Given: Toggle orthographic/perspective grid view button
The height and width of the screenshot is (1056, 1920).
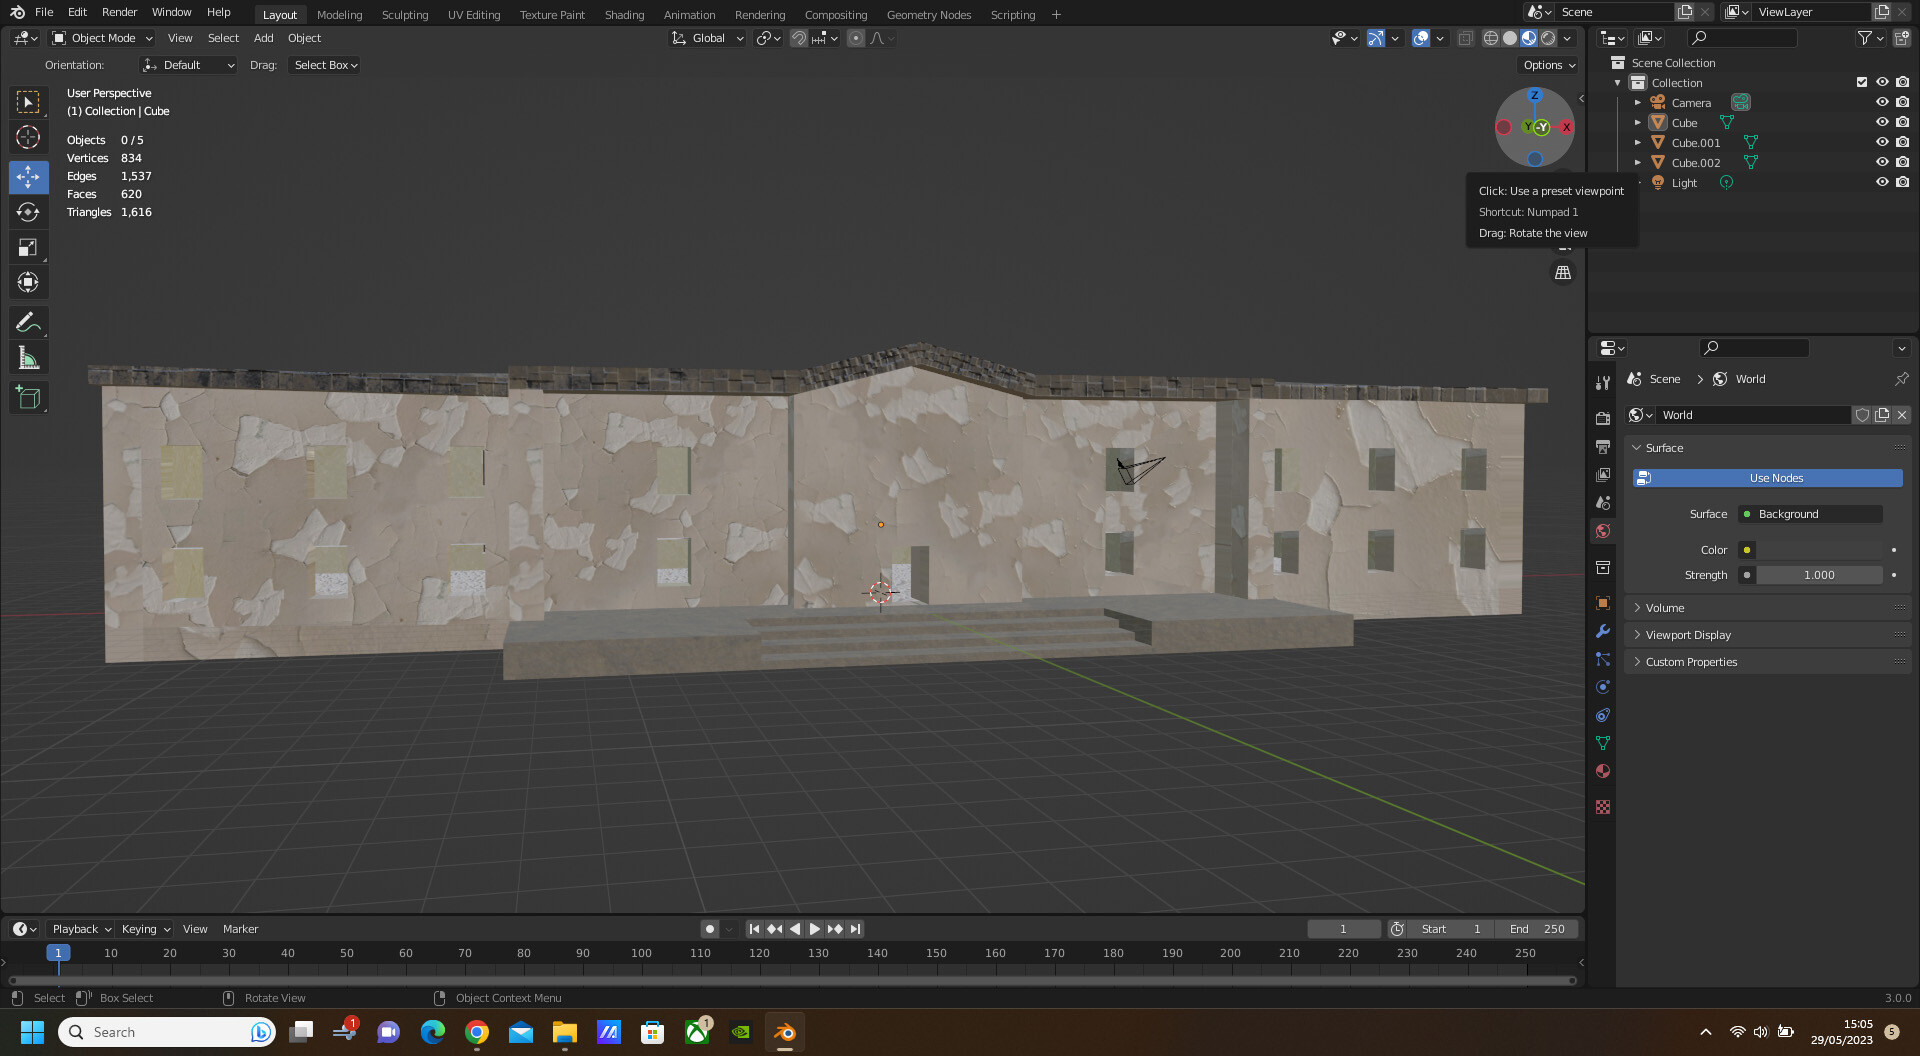Looking at the screenshot, I should click(1563, 273).
